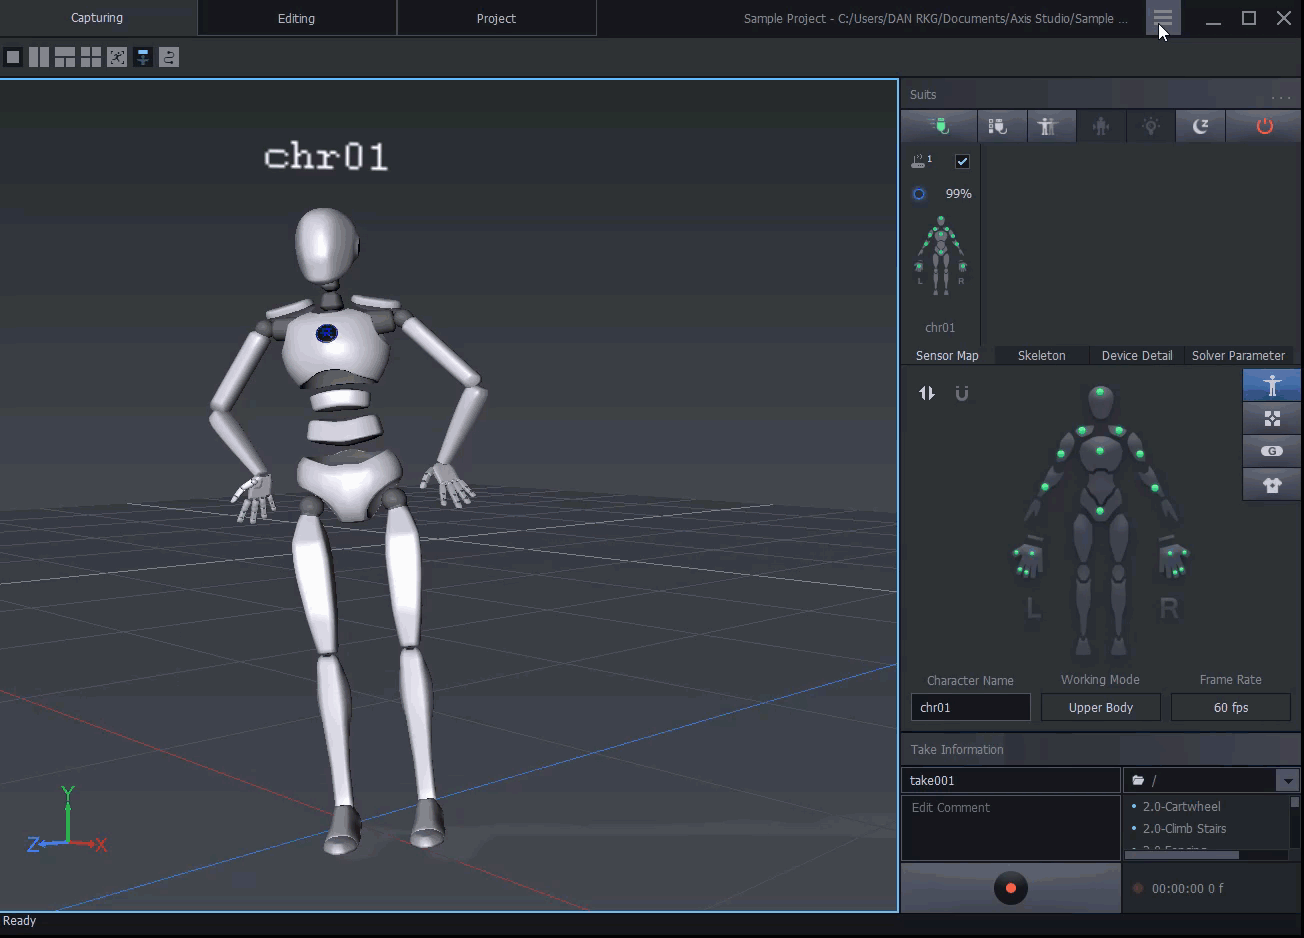Screen dimensions: 1304x938
Task: Click the running figure focus icon
Action: coord(117,58)
